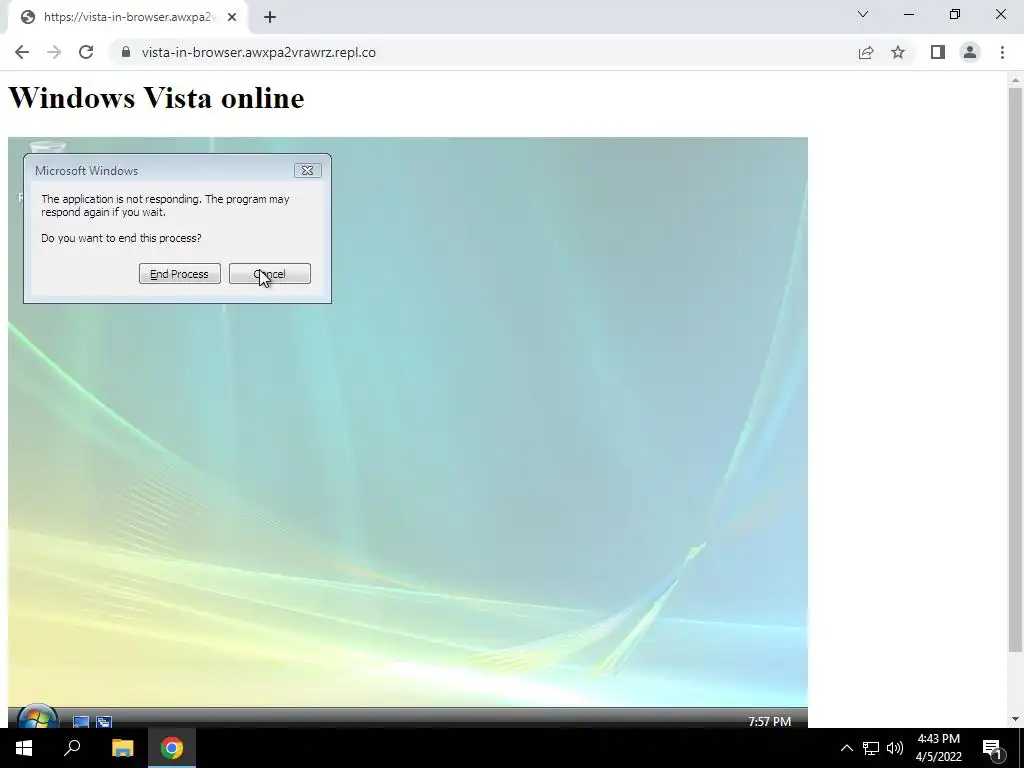Click the Vista Start orb

[x=37, y=716]
